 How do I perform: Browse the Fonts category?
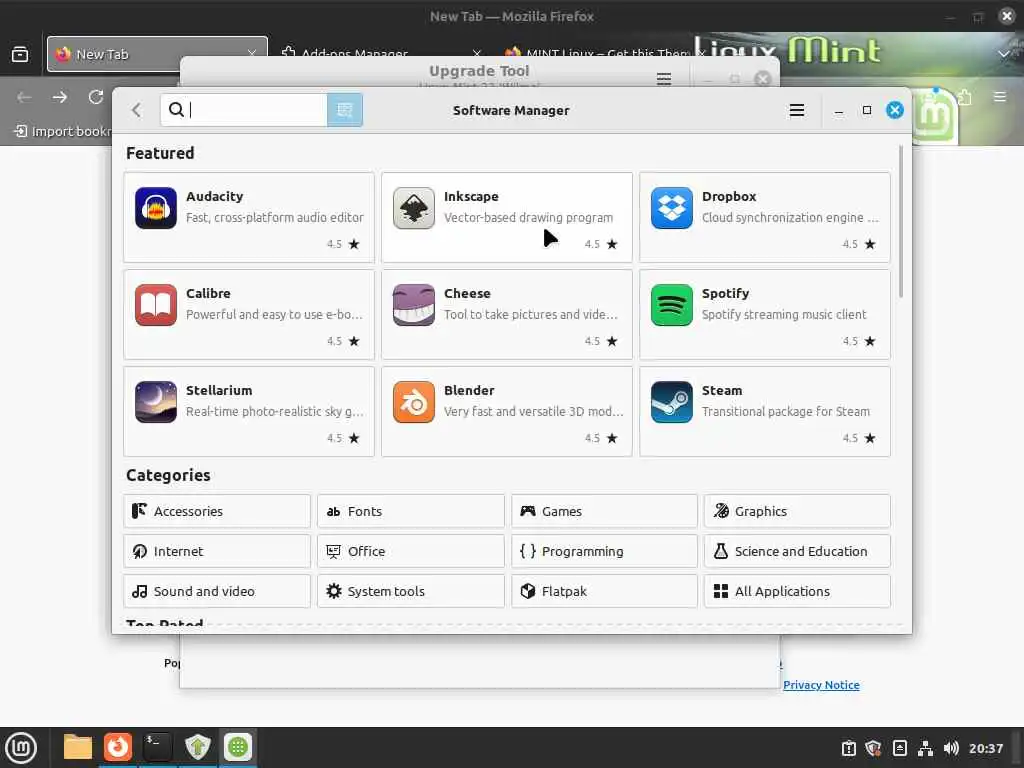(411, 511)
